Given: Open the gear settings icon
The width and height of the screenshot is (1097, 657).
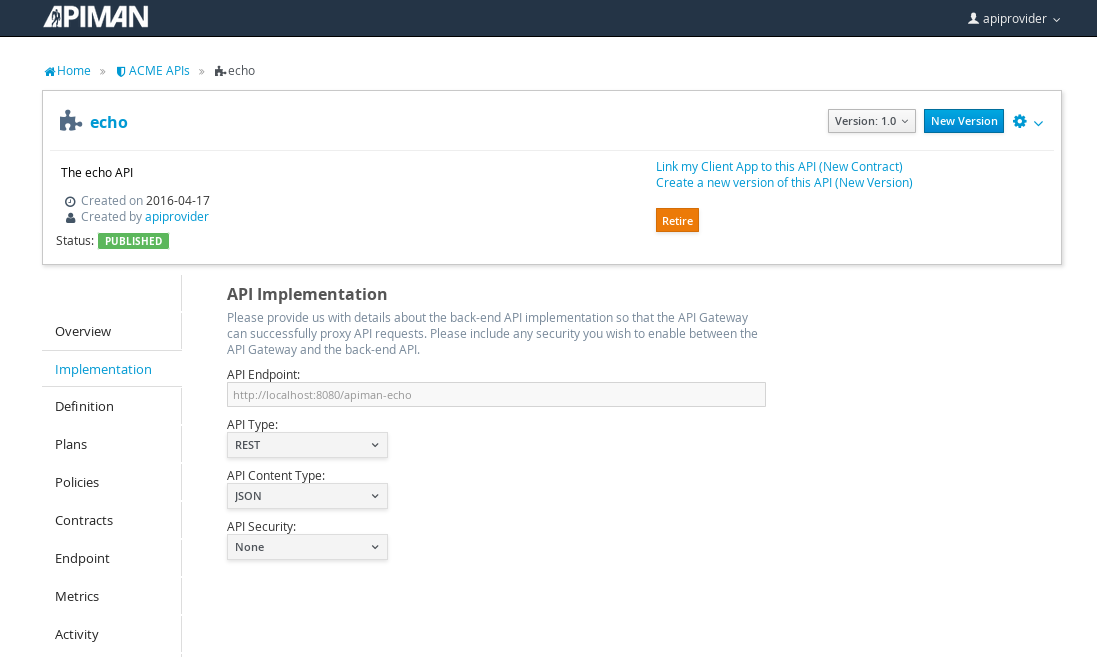Looking at the screenshot, I should (1019, 121).
